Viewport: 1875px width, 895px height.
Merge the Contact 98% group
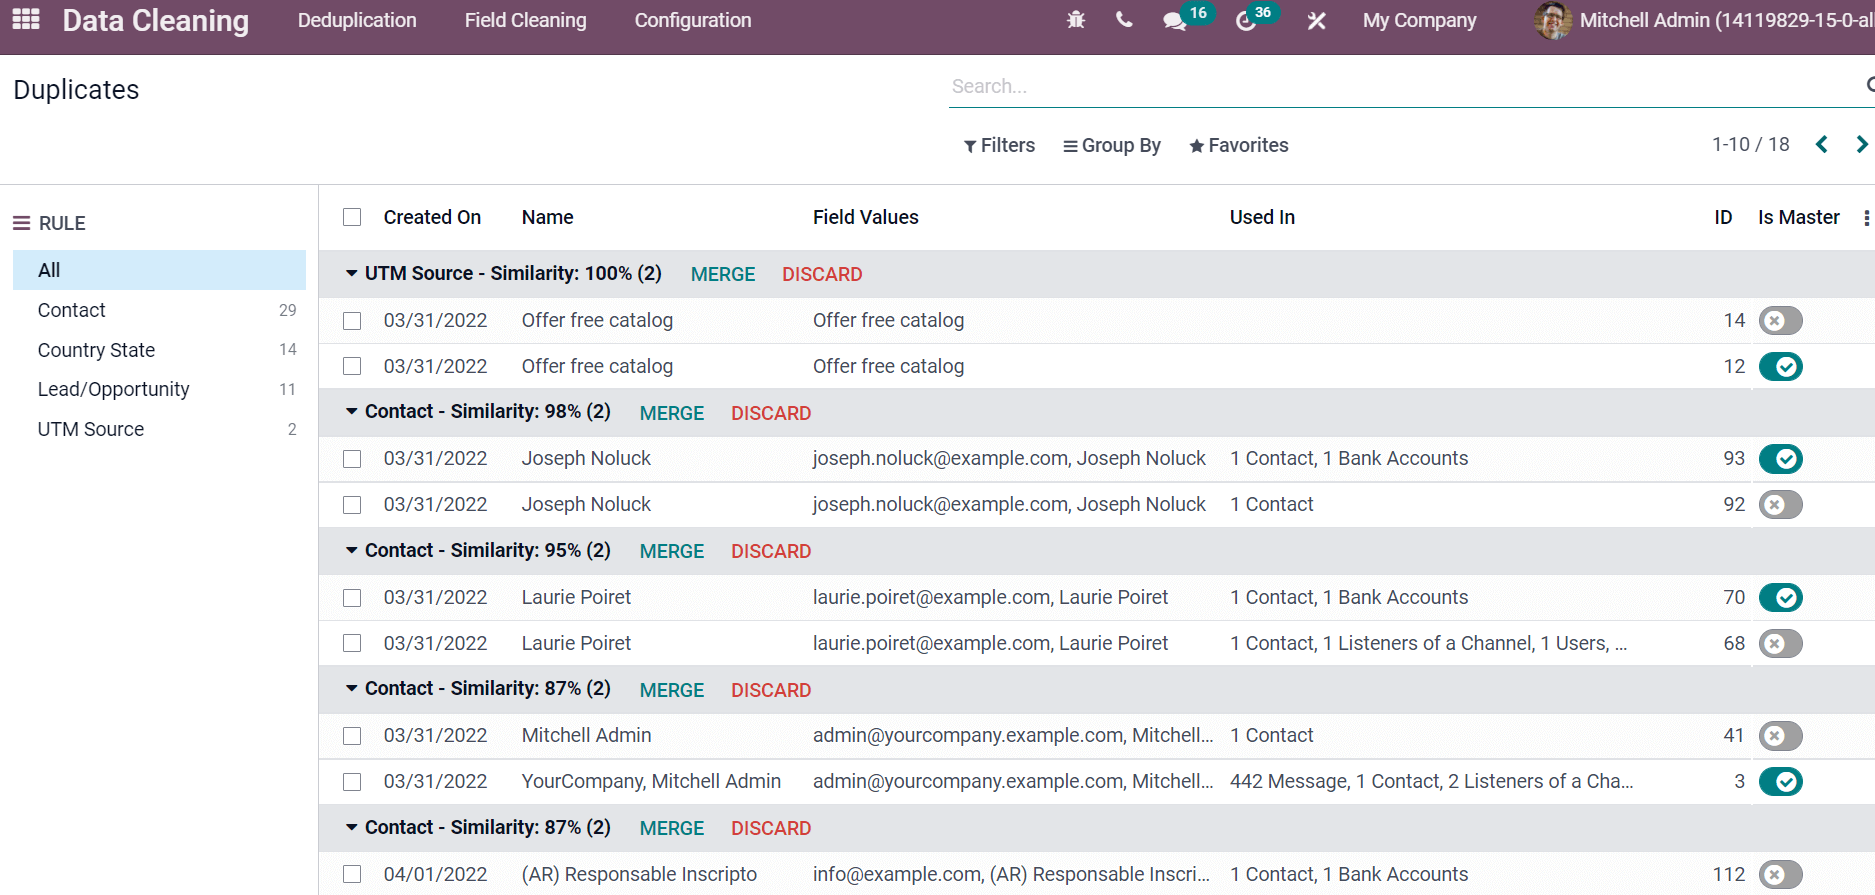[672, 413]
